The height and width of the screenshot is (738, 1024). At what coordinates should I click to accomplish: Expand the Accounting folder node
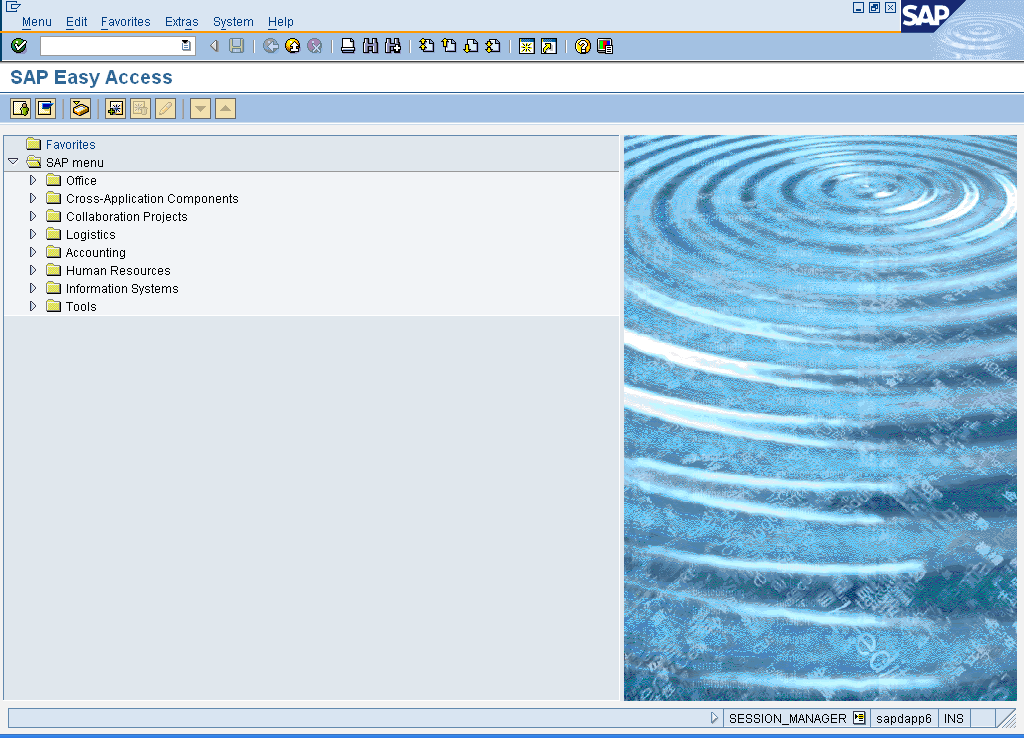point(33,251)
